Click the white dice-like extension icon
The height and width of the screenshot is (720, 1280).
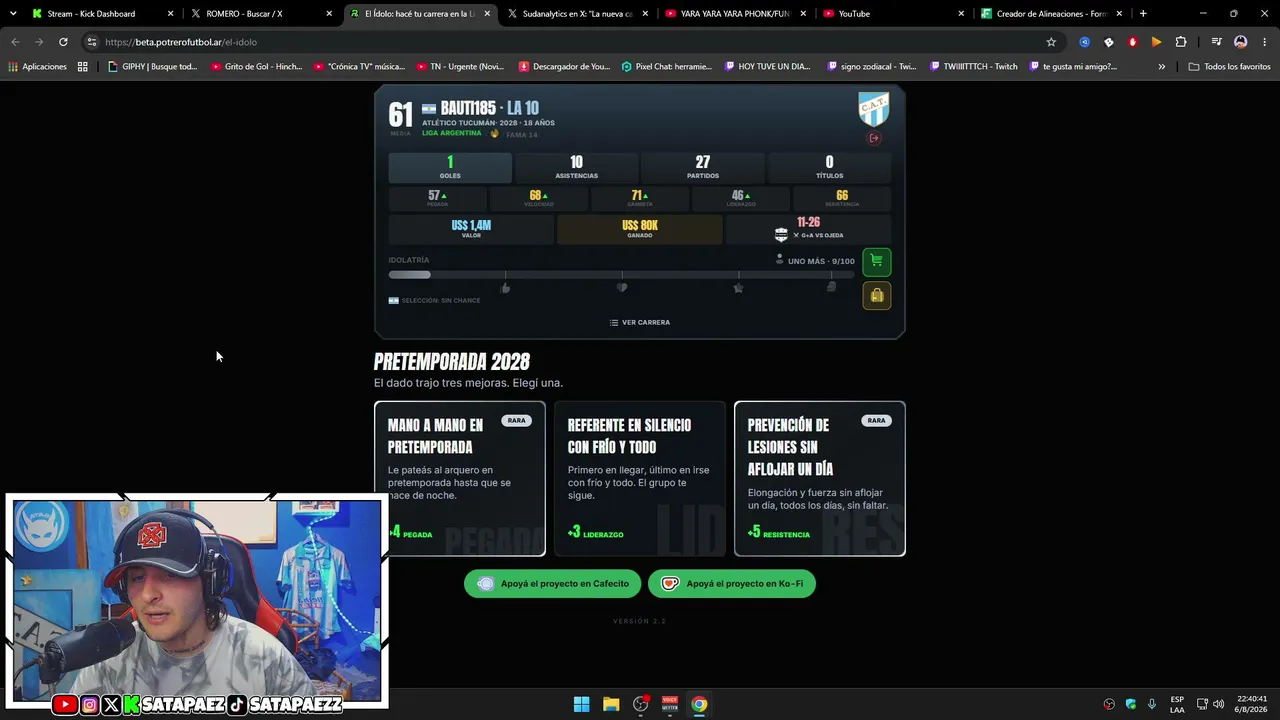coord(1109,42)
